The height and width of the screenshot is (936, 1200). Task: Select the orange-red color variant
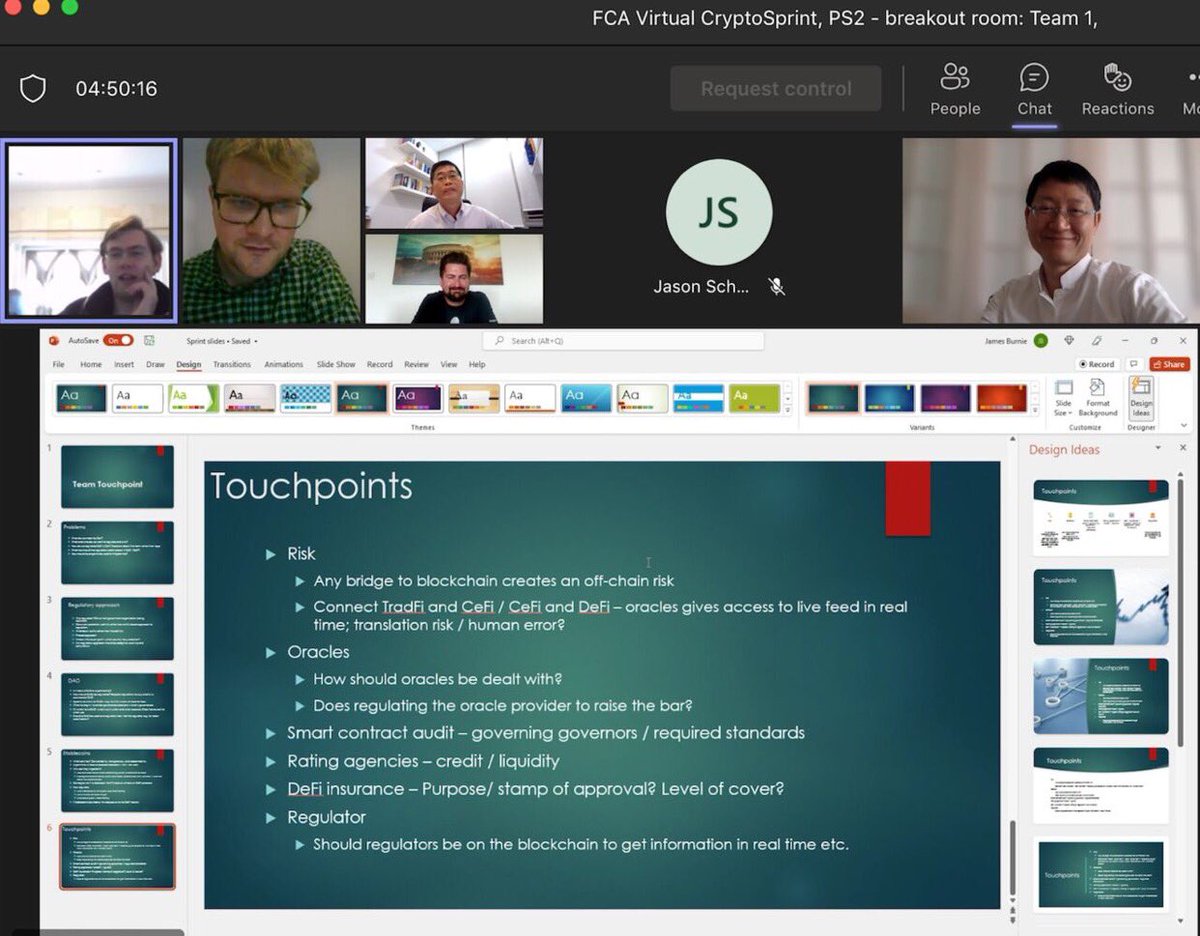point(1002,398)
